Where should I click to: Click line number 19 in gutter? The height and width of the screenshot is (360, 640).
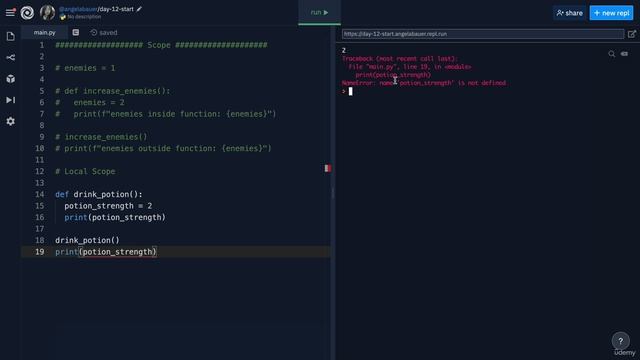click(x=40, y=252)
